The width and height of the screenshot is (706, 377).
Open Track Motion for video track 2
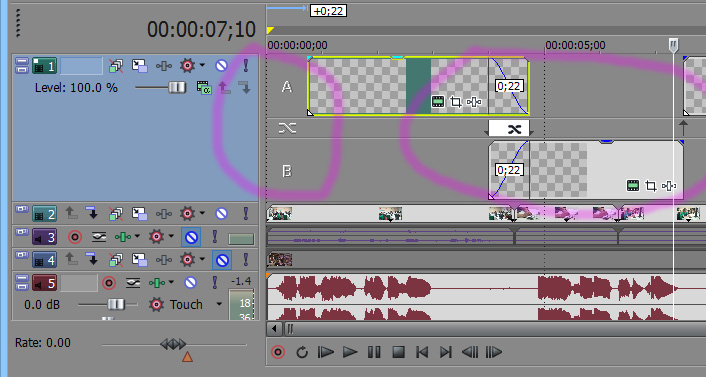(x=139, y=213)
